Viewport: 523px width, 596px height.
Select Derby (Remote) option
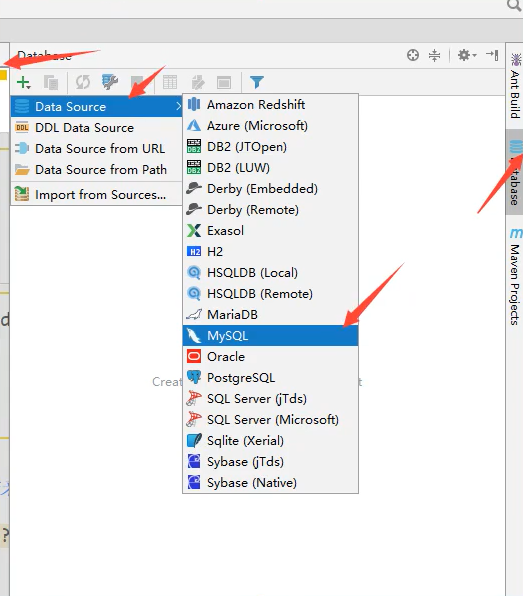(270, 210)
